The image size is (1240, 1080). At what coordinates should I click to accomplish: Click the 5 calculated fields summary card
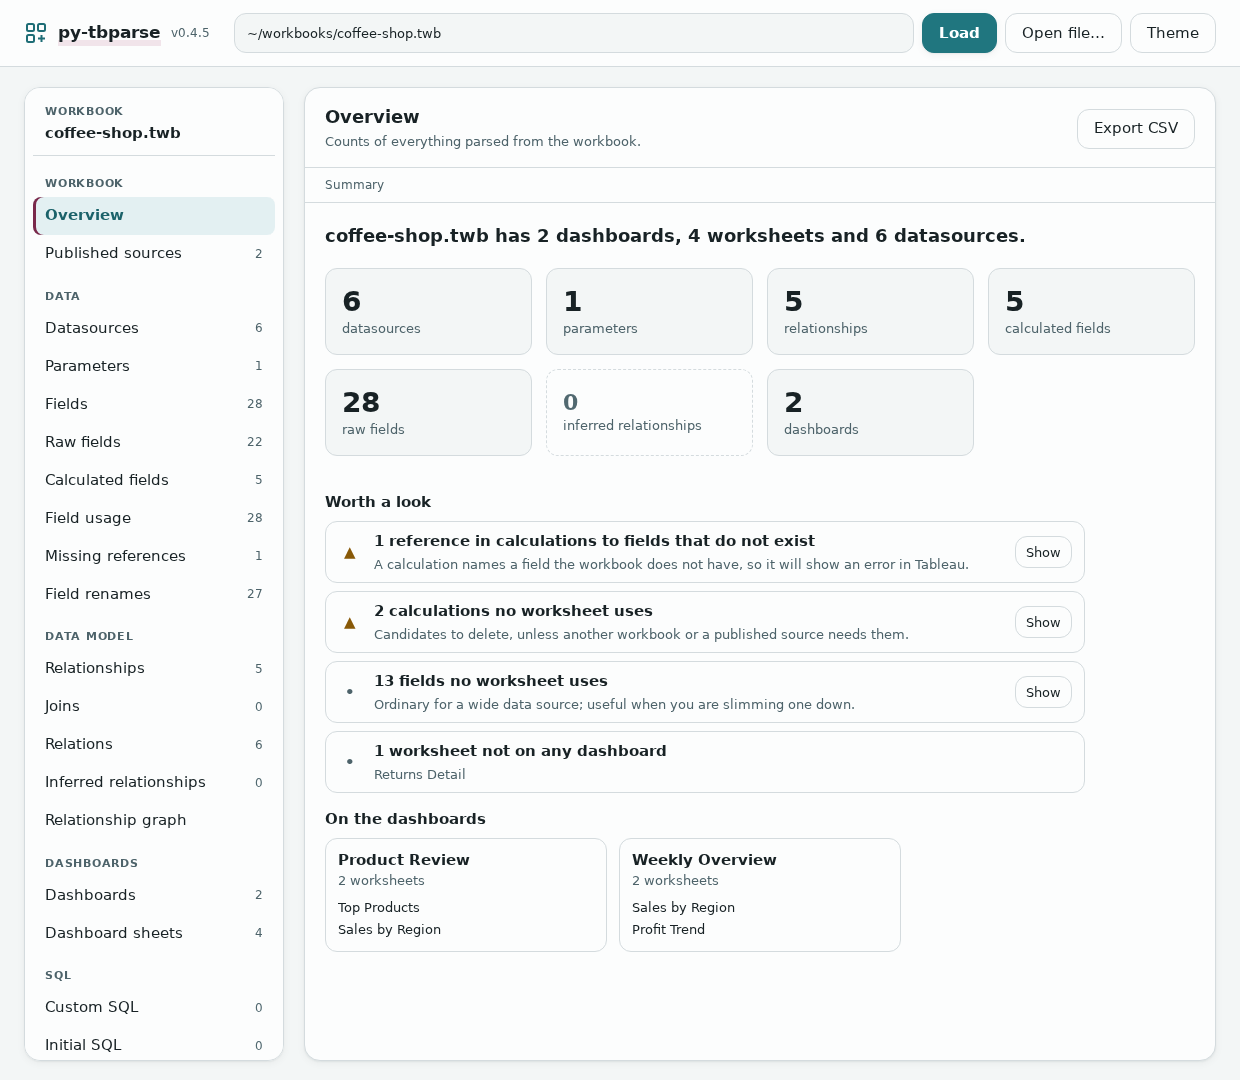[1091, 311]
